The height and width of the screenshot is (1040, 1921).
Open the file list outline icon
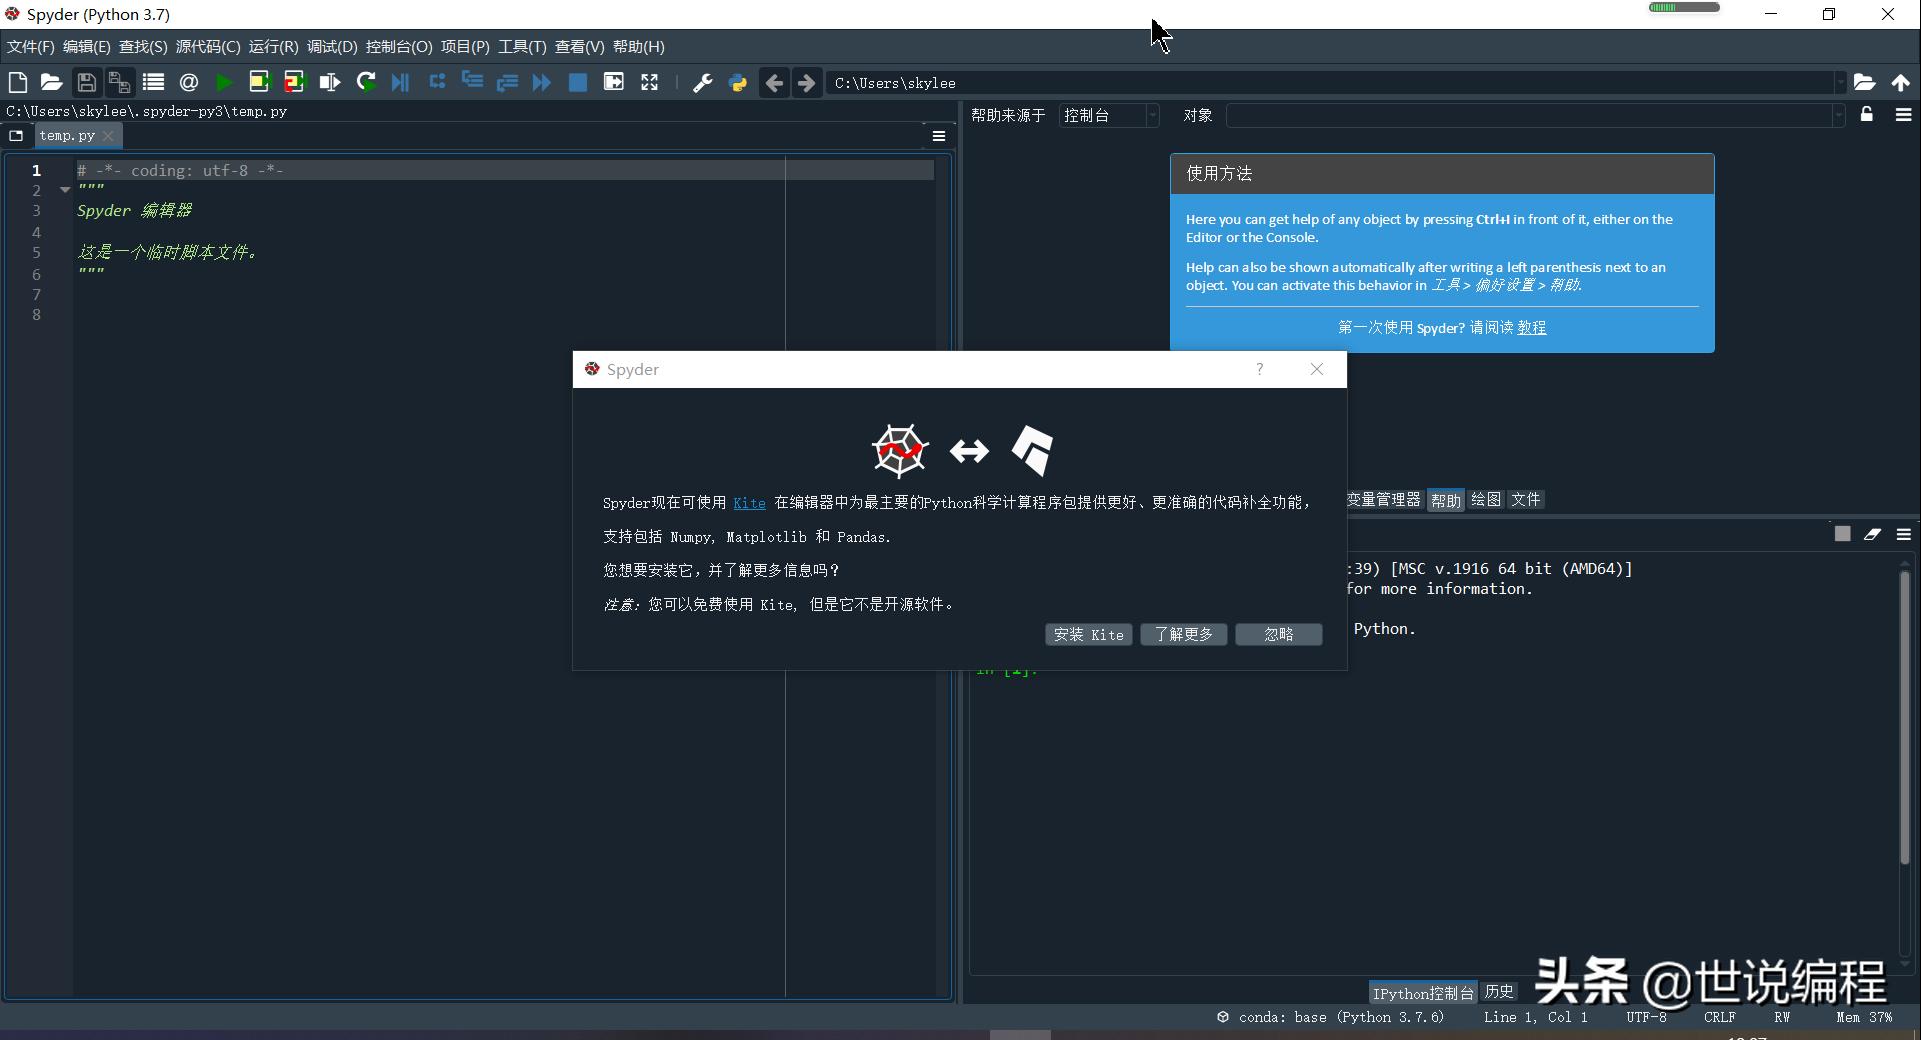(153, 82)
